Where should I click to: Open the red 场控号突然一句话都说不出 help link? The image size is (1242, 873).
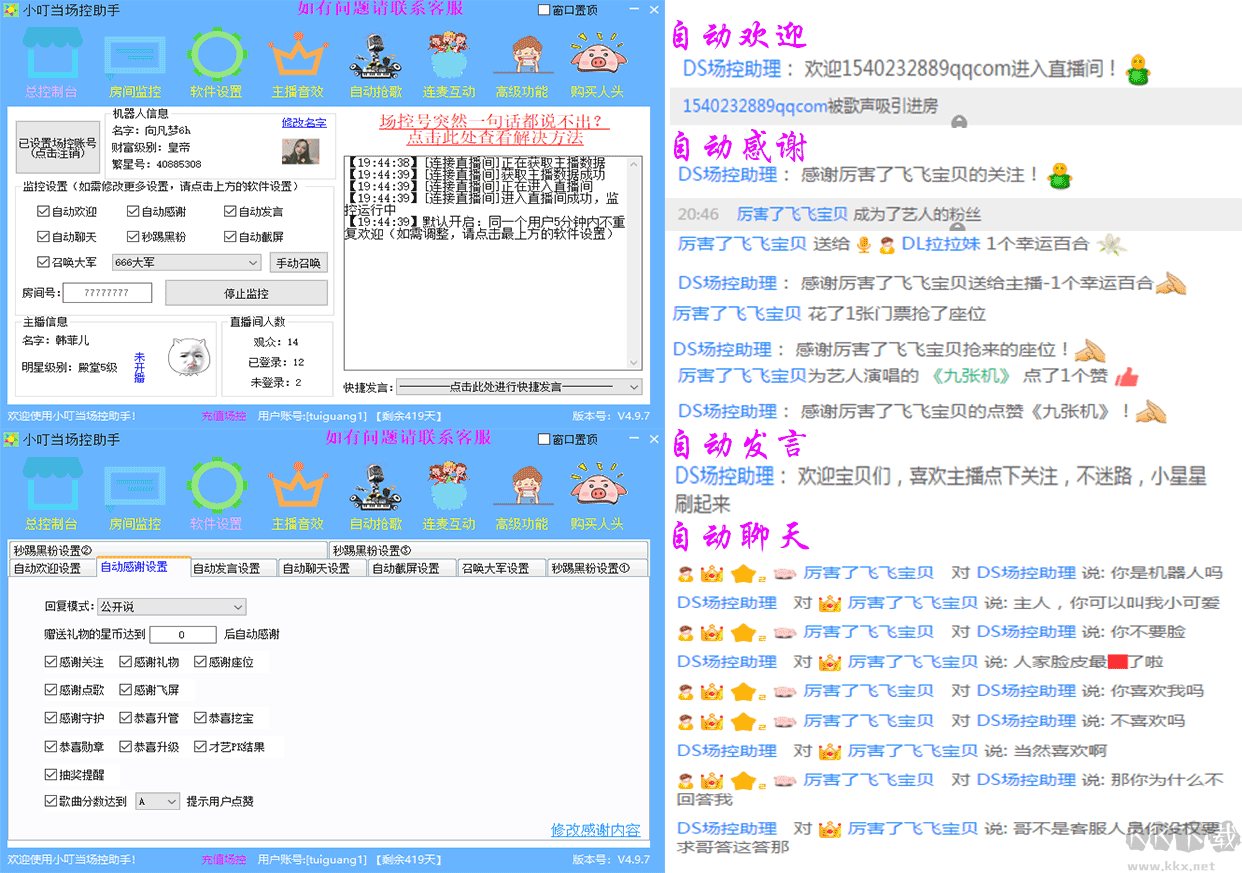pos(494,130)
